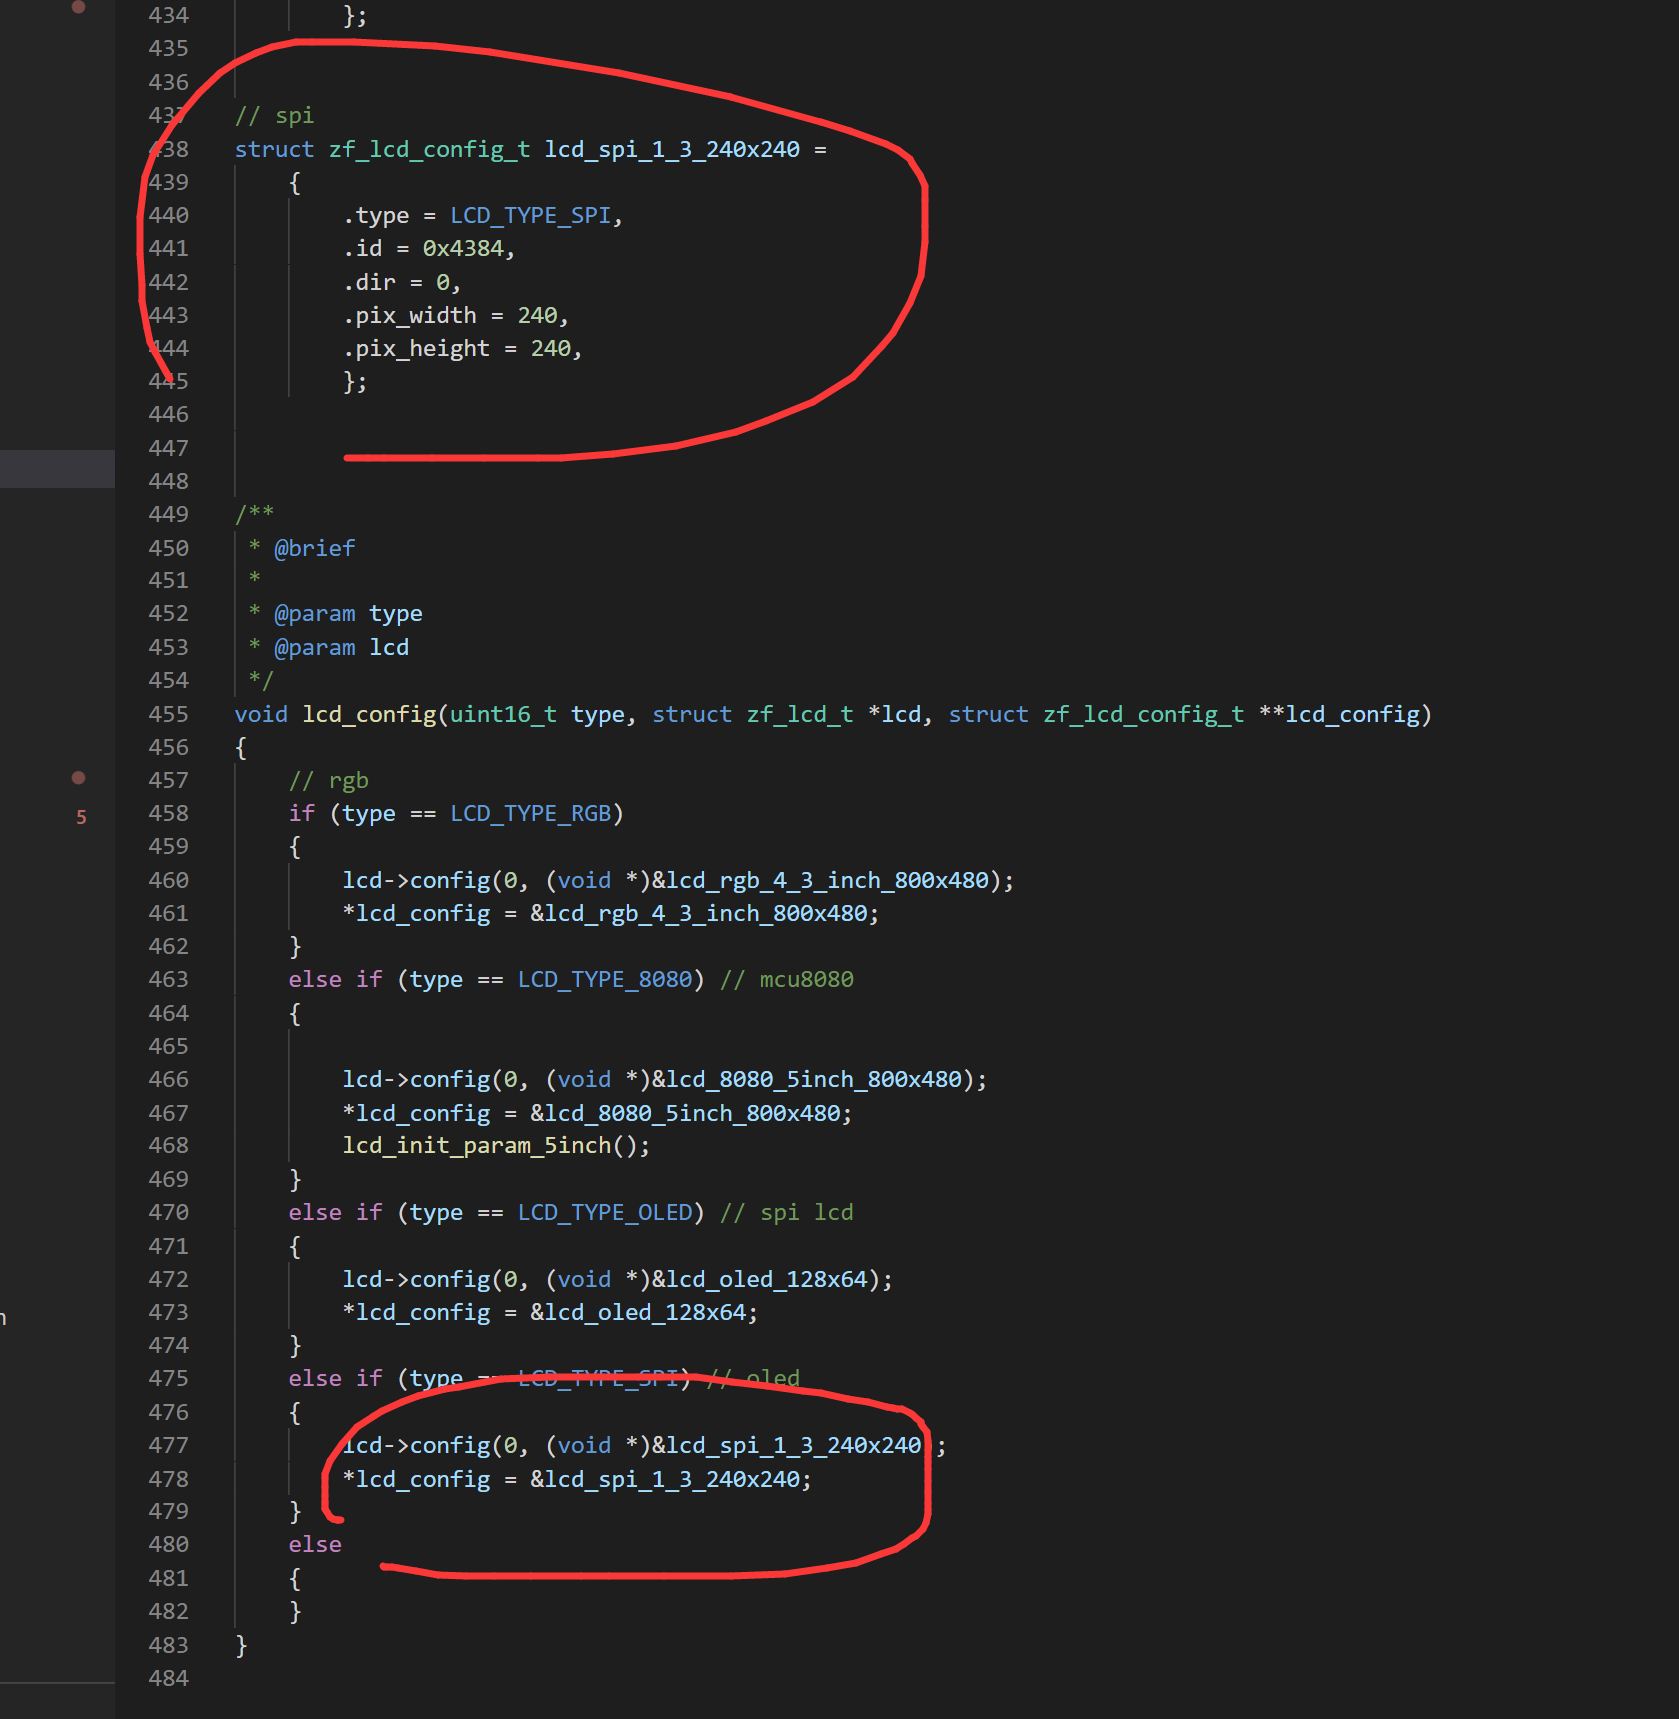Click the '// rgb' comment
Screen dimensions: 1679x1719
coord(328,781)
